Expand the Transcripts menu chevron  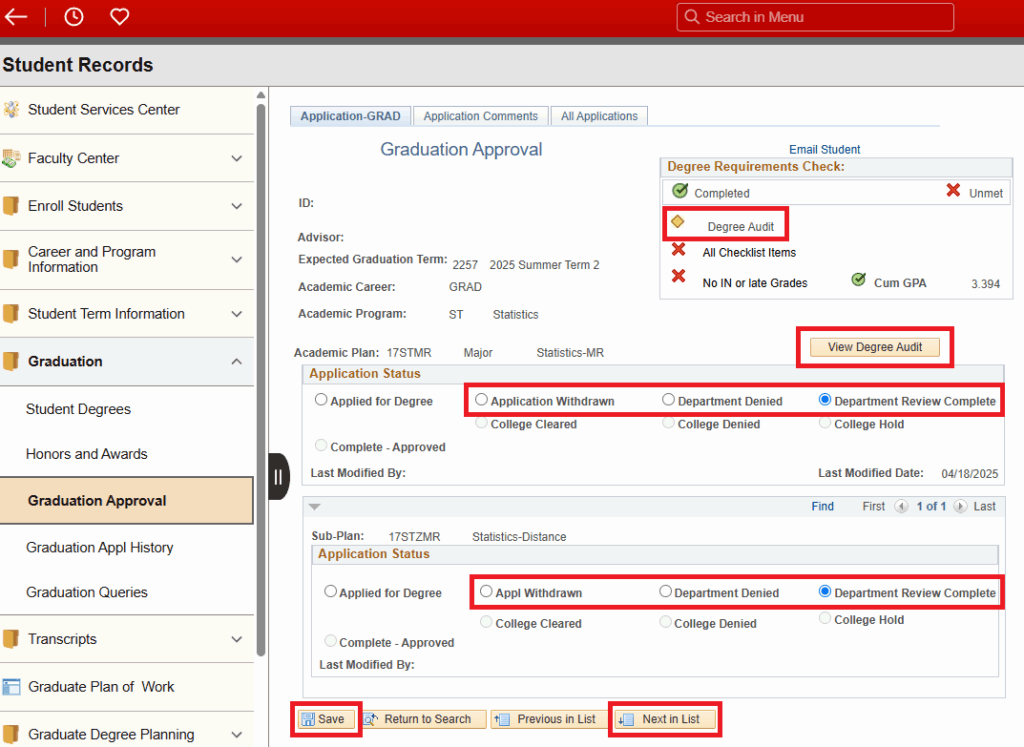click(237, 639)
